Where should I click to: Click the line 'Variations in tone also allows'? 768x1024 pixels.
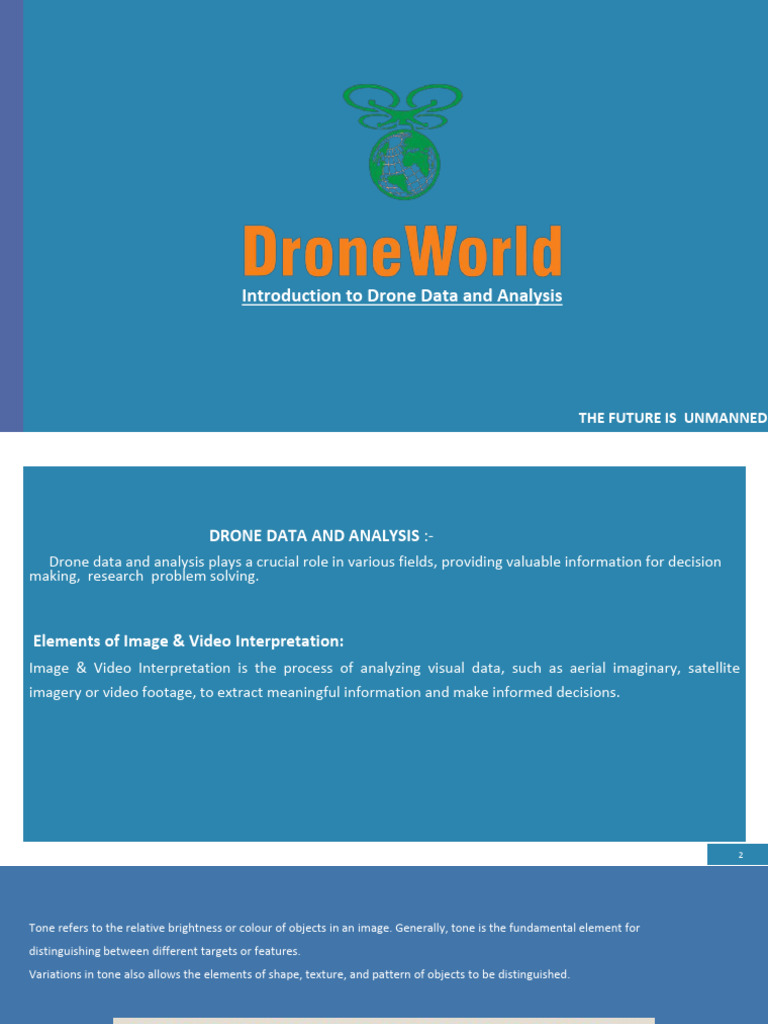[x=299, y=974]
